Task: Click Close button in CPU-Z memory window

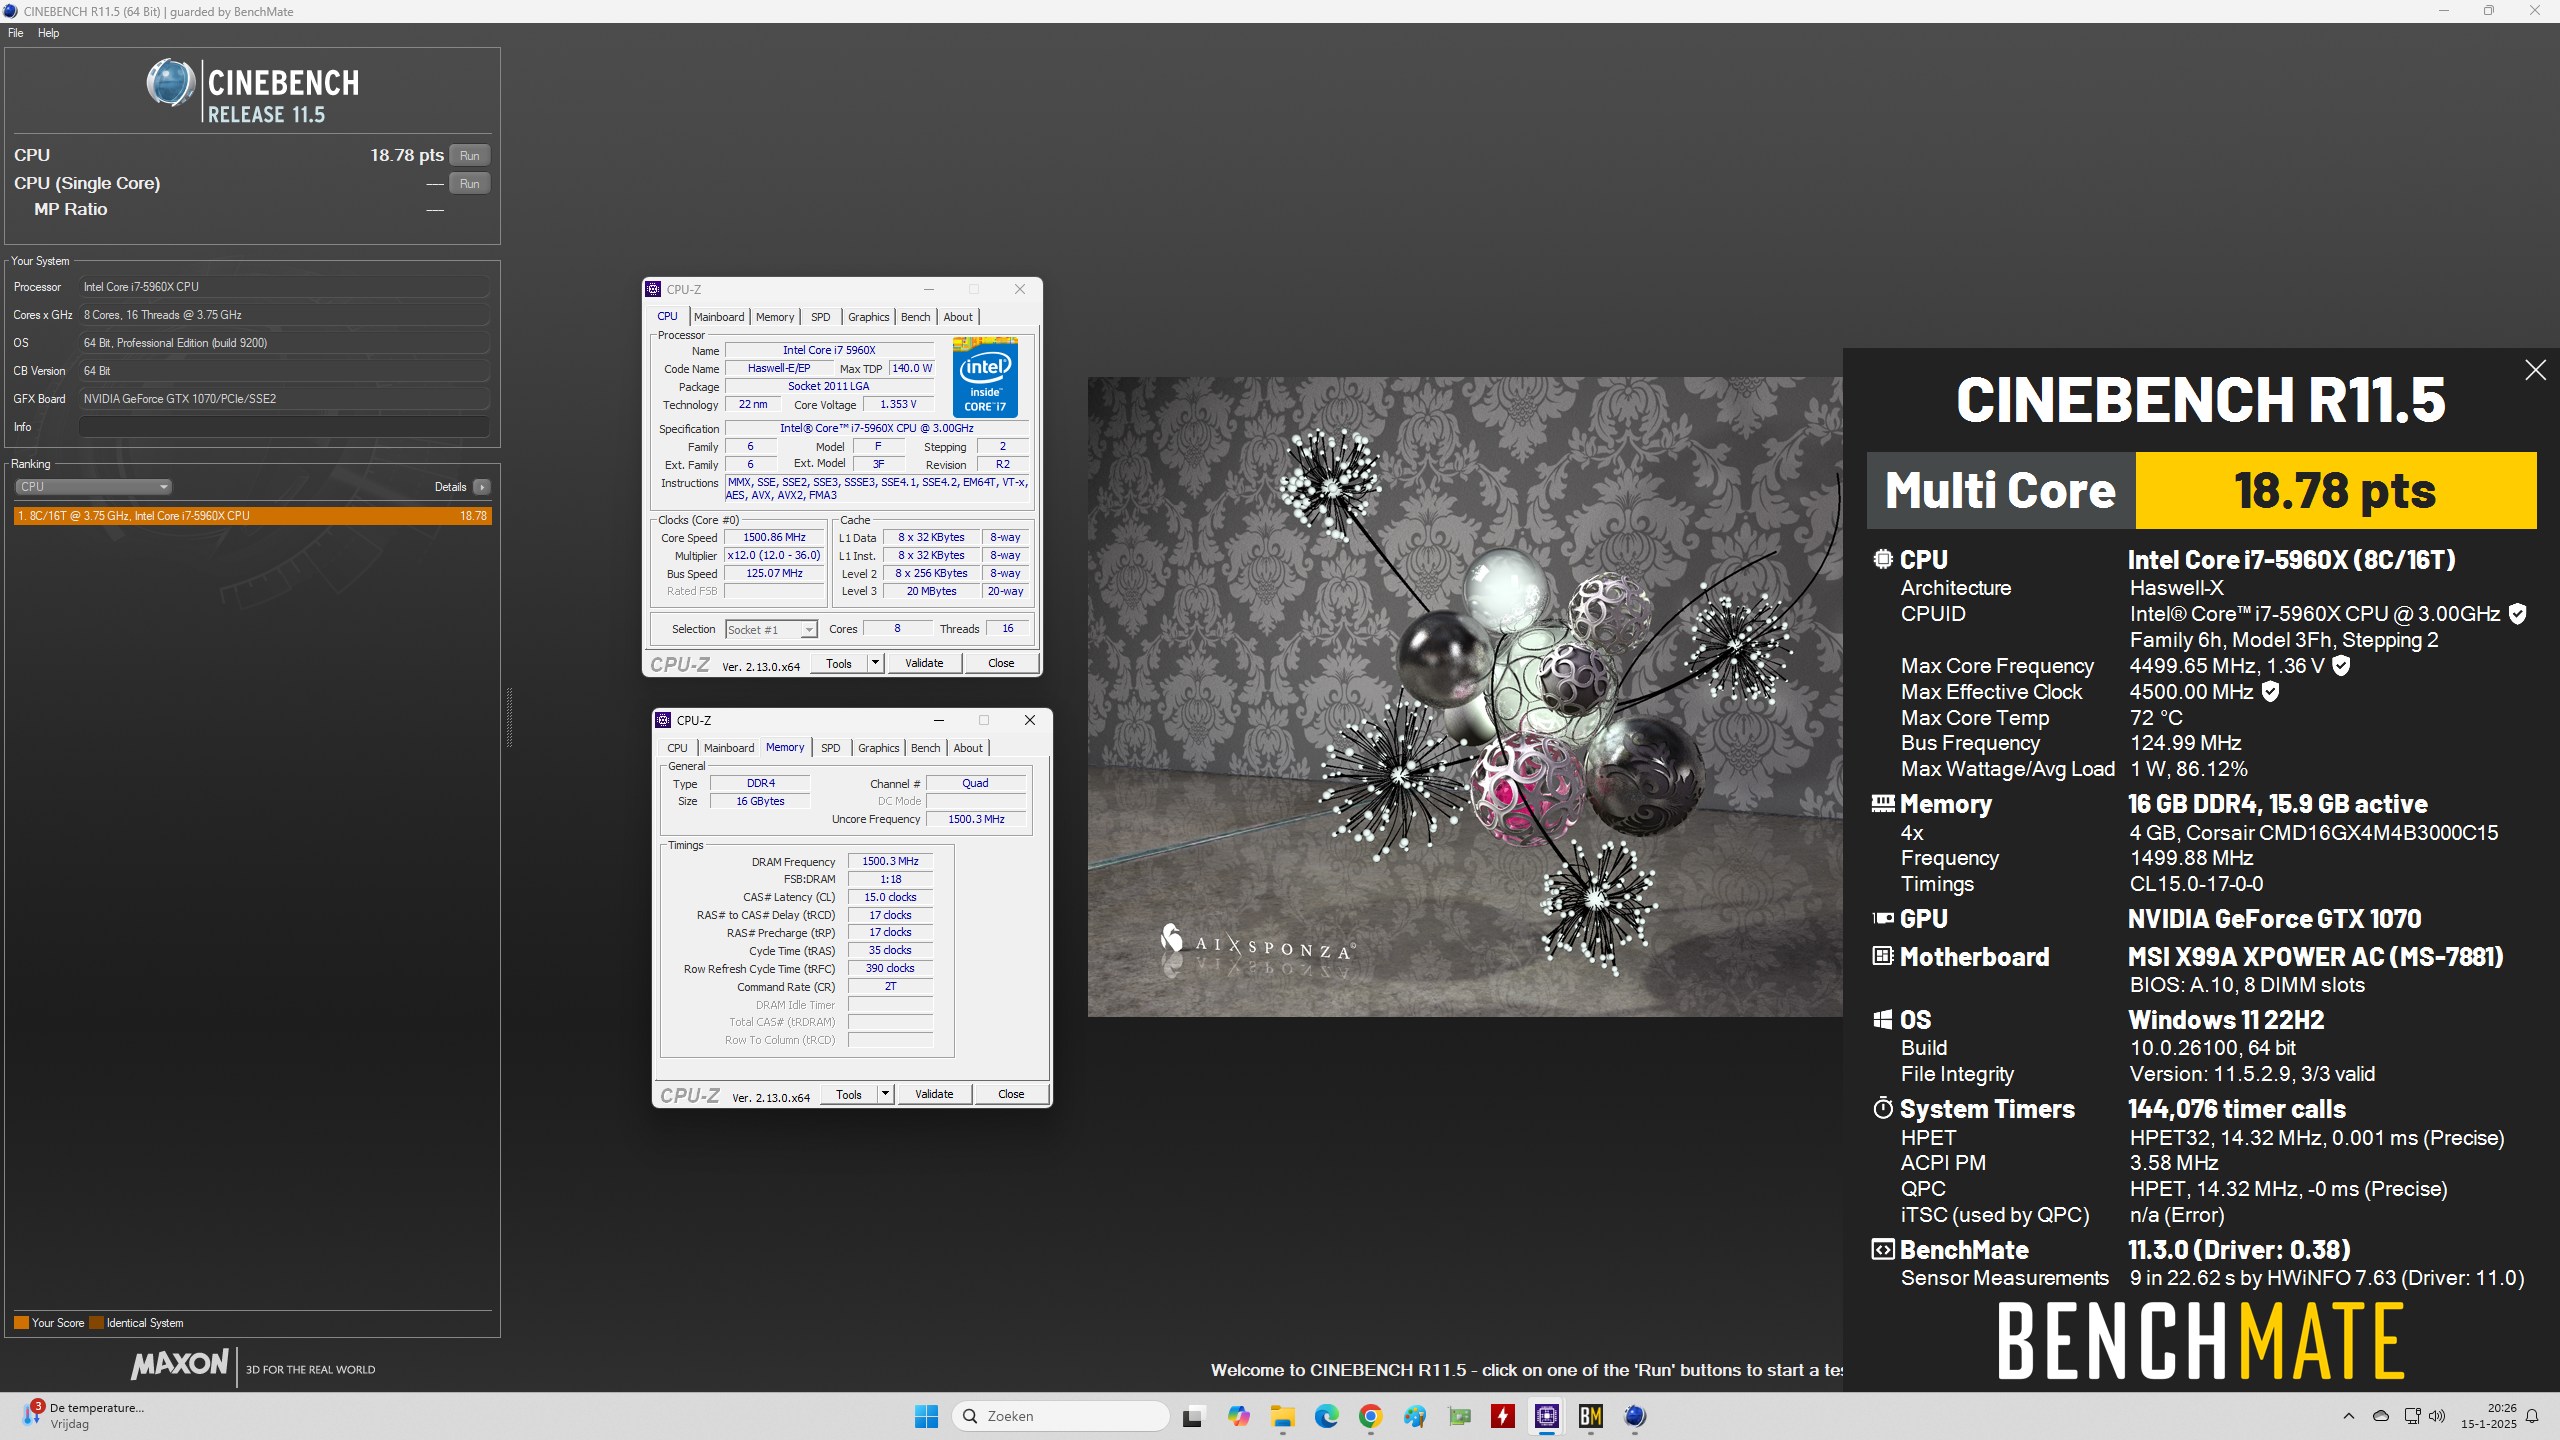Action: [1011, 1094]
